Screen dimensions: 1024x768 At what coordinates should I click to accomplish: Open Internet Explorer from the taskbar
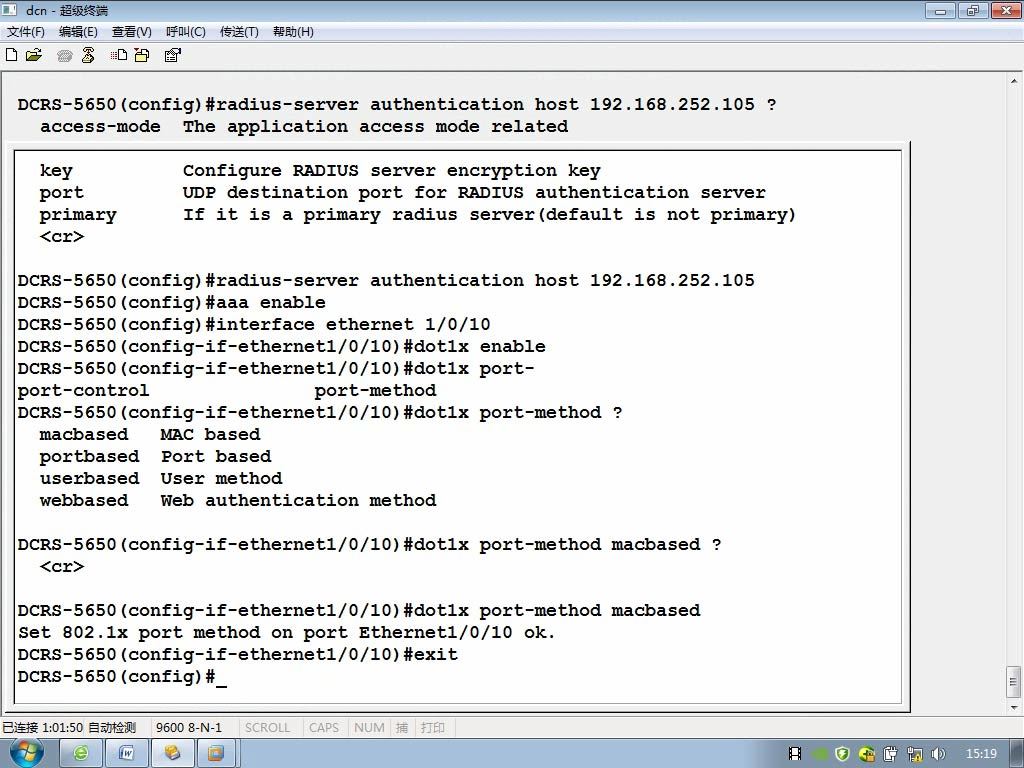click(81, 754)
